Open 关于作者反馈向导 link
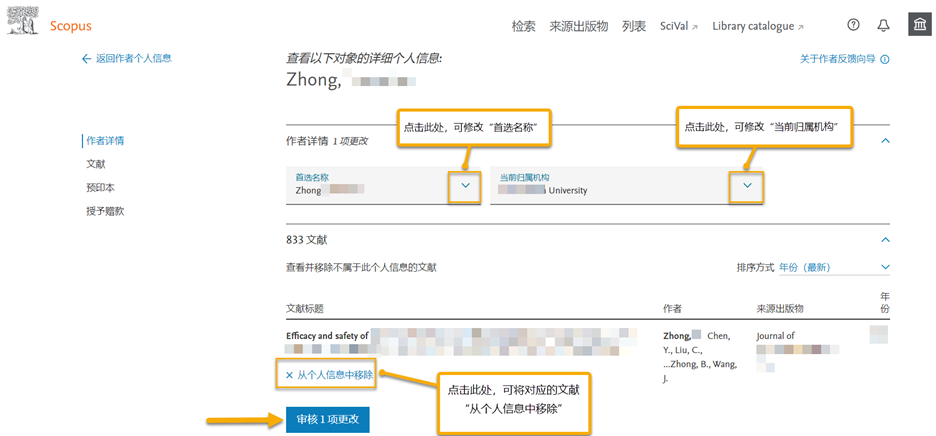 (838, 59)
